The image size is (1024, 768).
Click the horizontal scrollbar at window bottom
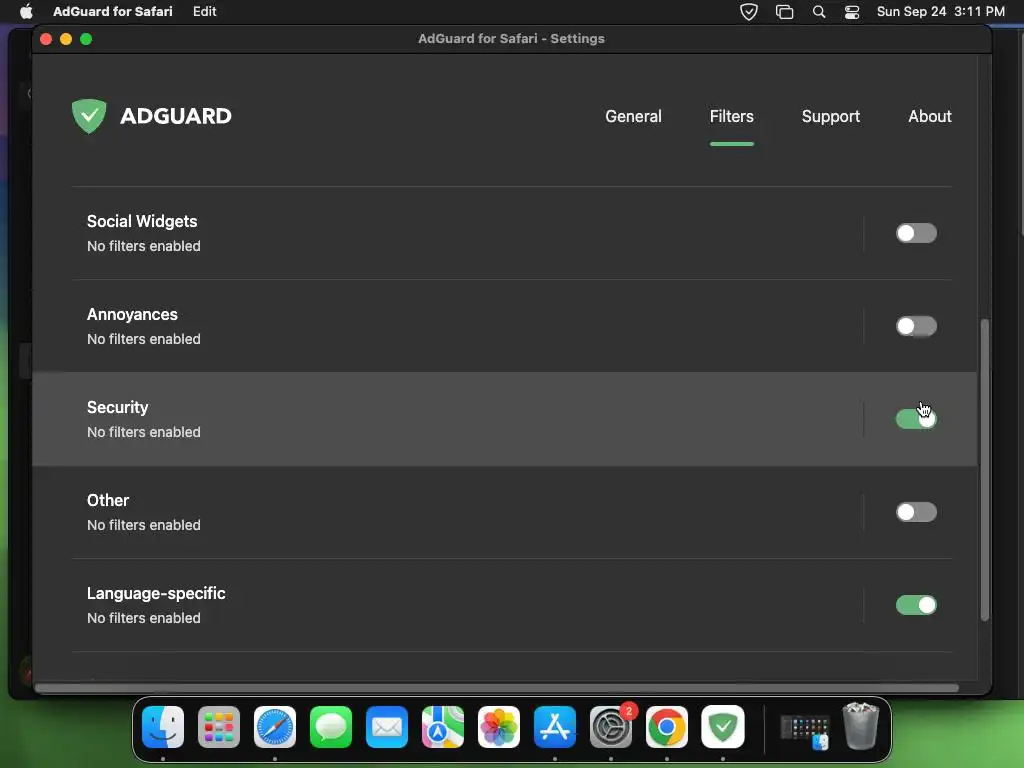pyautogui.click(x=496, y=688)
